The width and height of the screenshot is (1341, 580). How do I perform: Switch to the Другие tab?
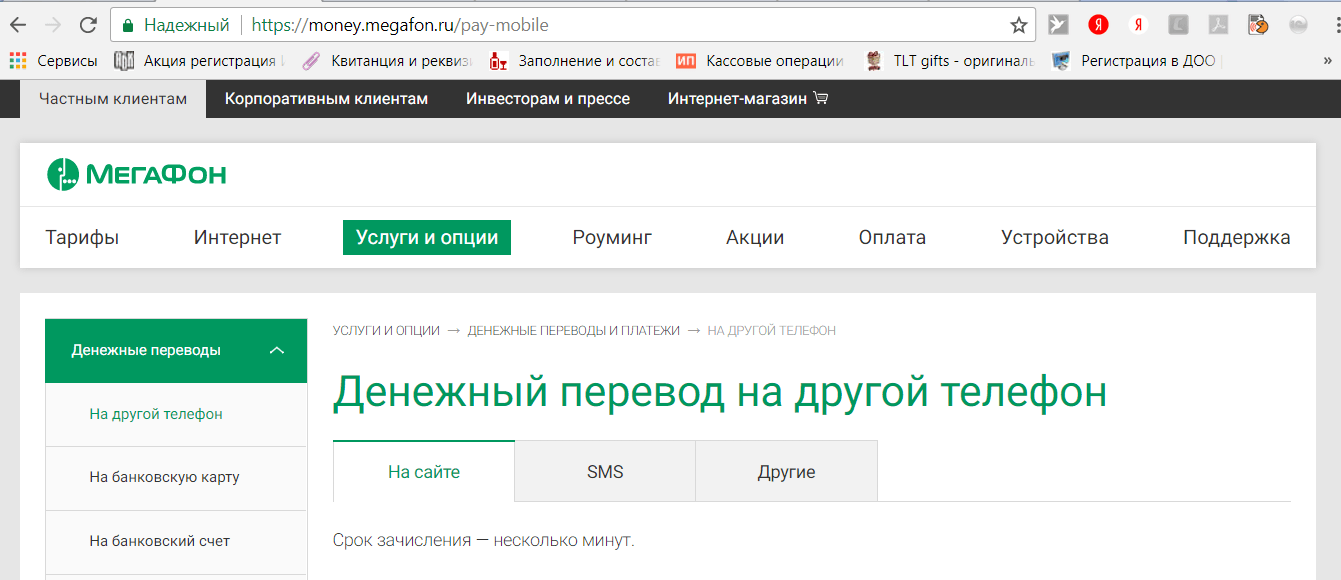click(787, 472)
